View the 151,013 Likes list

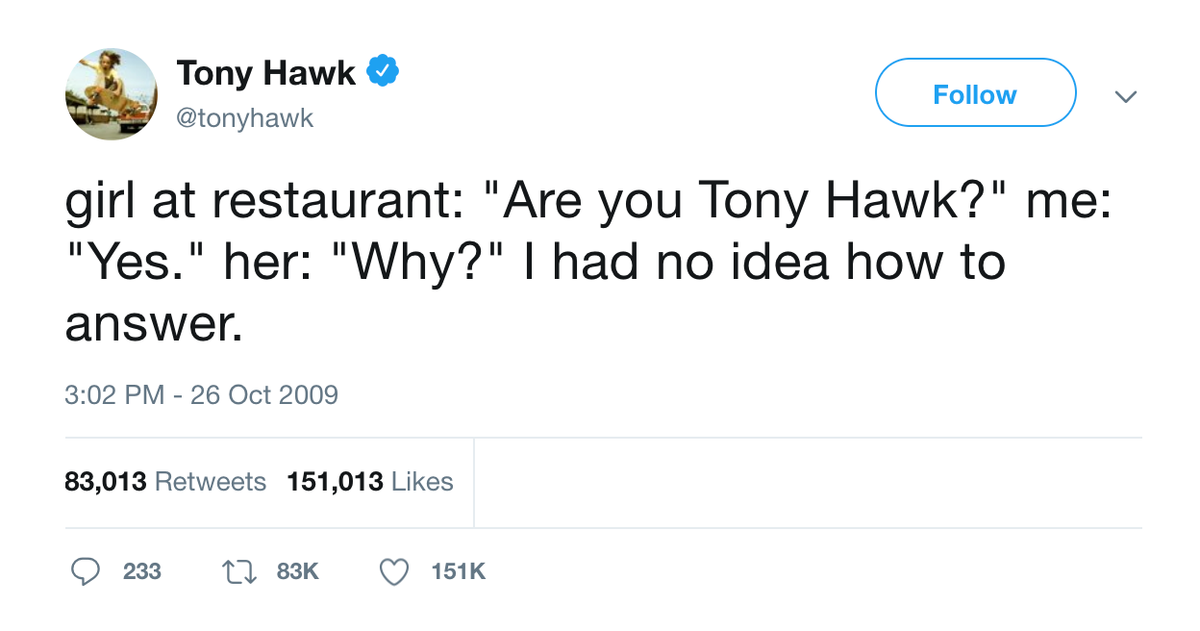(x=369, y=482)
